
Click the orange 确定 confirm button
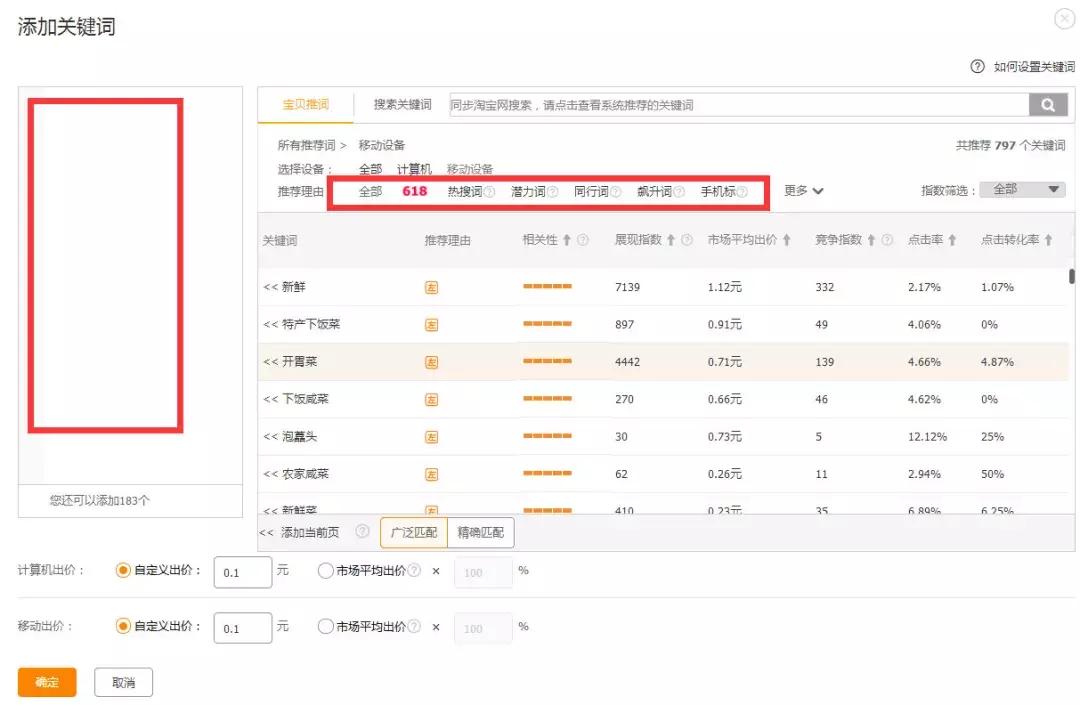click(x=47, y=682)
